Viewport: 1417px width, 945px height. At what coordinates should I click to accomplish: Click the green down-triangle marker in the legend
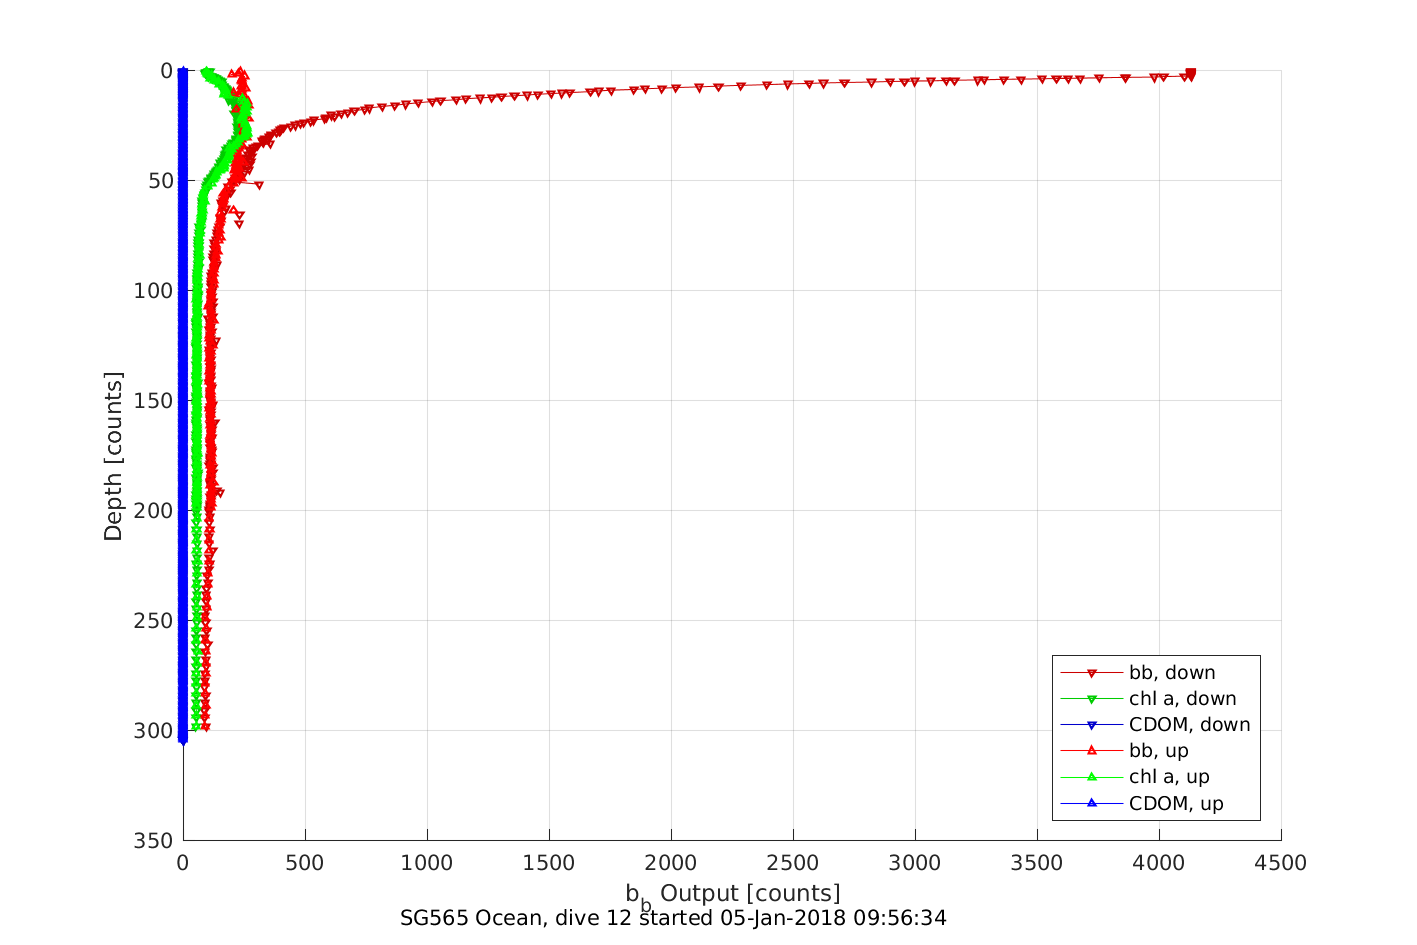1092,699
